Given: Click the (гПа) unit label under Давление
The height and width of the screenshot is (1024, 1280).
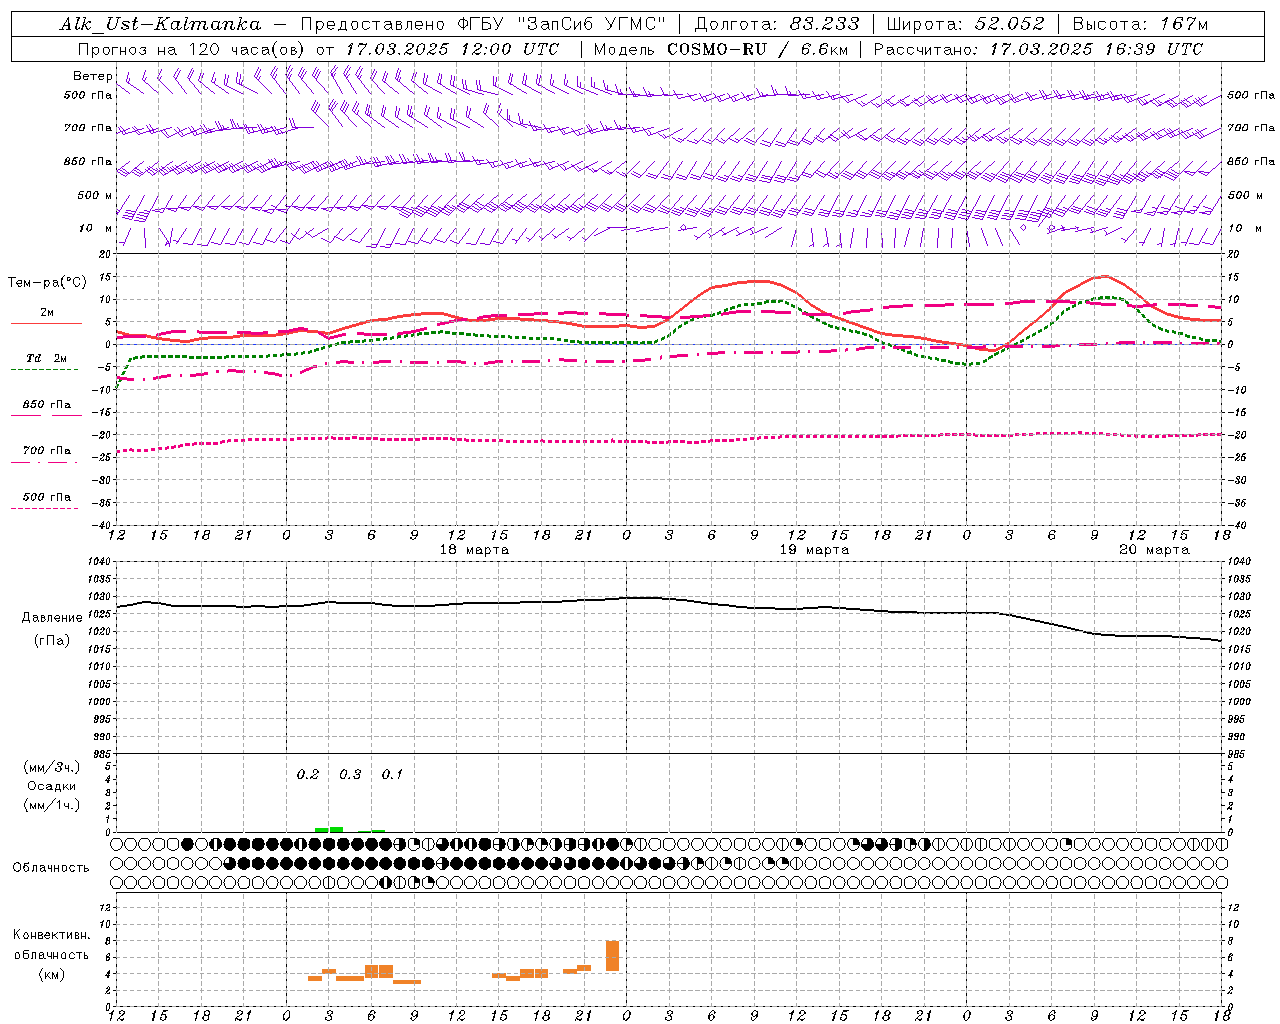Looking at the screenshot, I should (x=52, y=641).
